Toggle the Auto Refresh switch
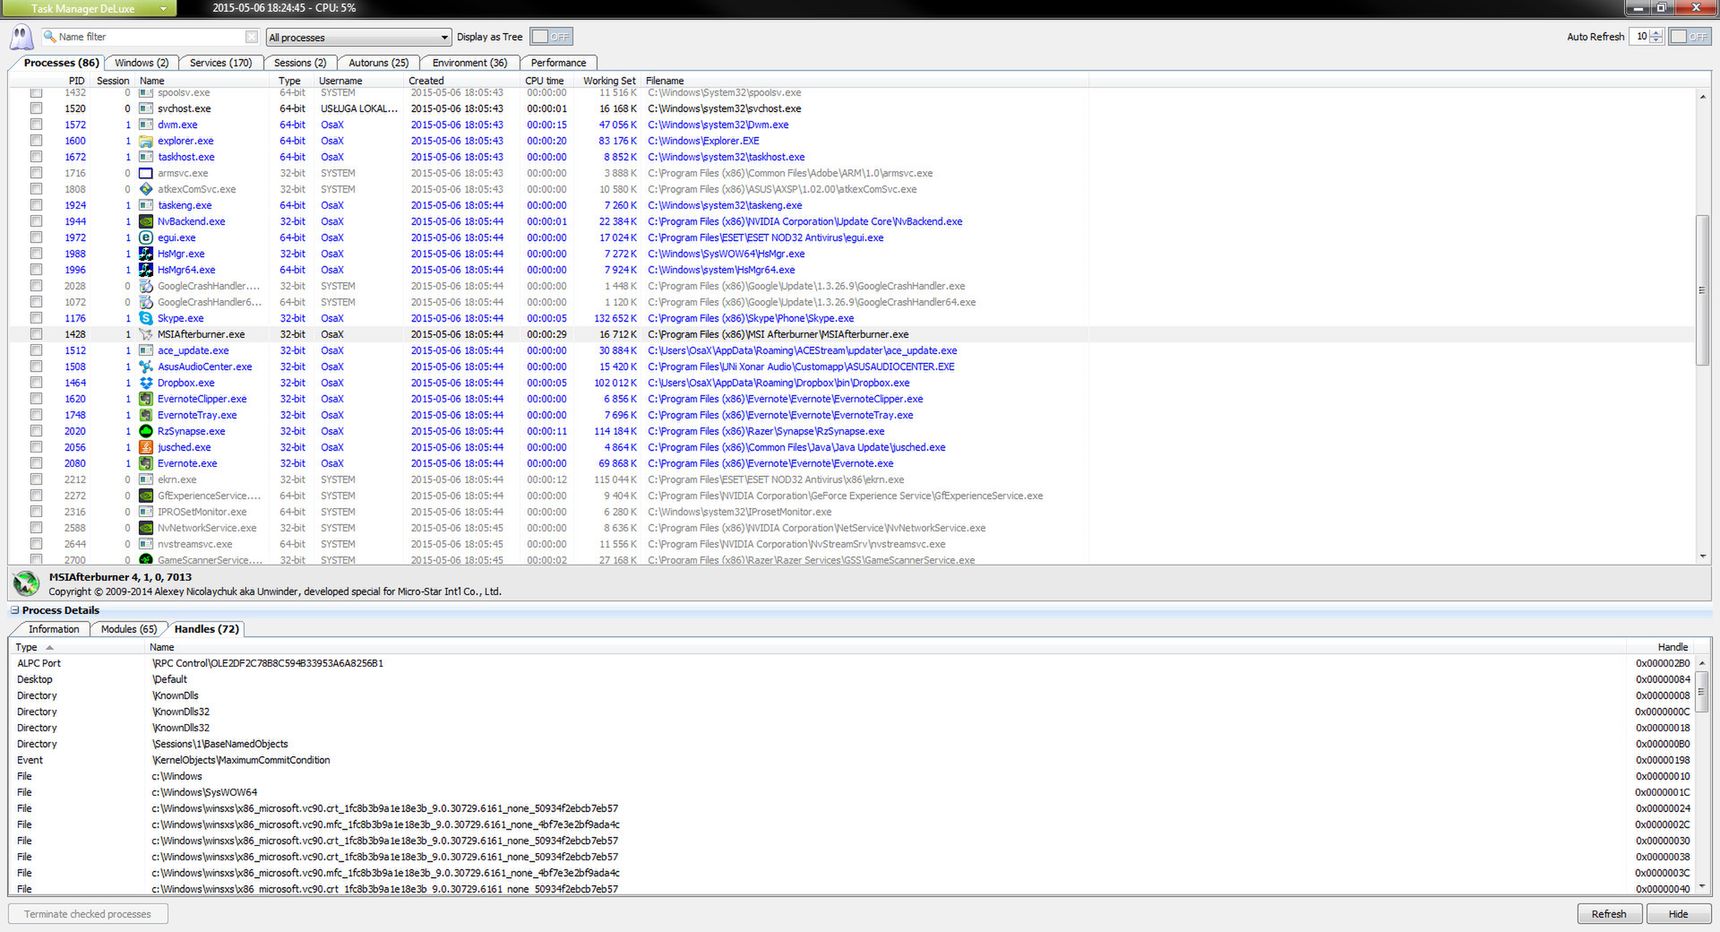The width and height of the screenshot is (1720, 932). pyautogui.click(x=1690, y=36)
